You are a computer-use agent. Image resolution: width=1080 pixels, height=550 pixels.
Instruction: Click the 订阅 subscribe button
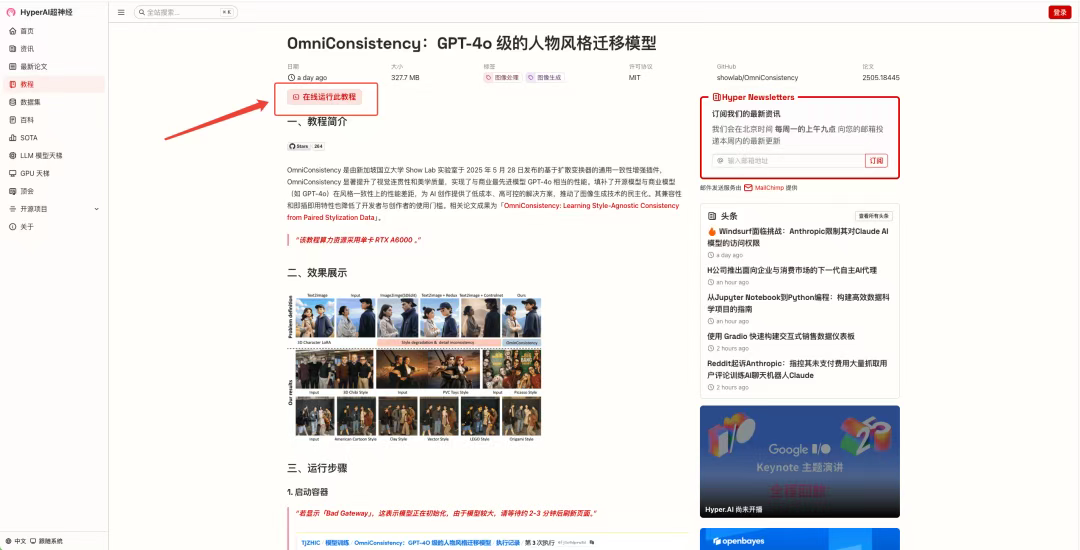point(876,160)
